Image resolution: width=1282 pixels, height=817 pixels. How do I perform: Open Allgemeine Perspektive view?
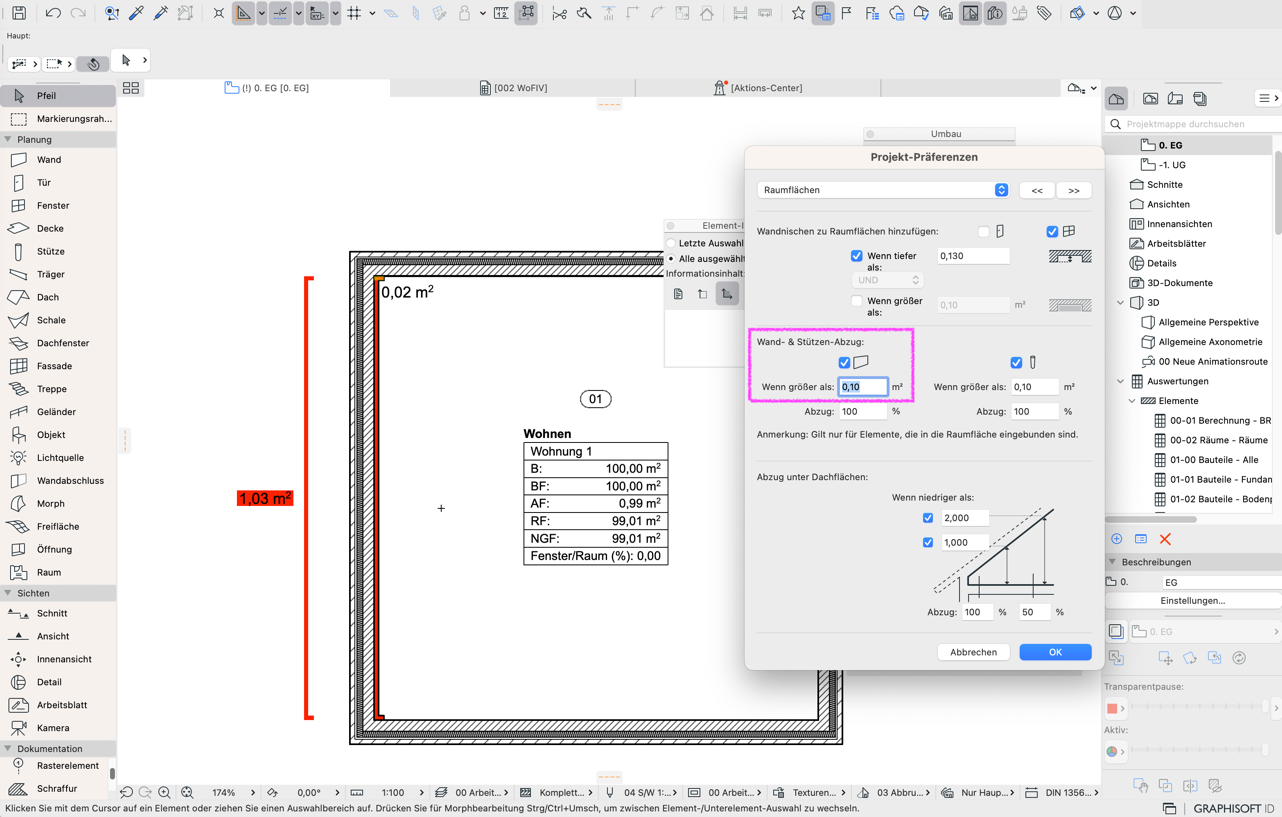pyautogui.click(x=1208, y=322)
